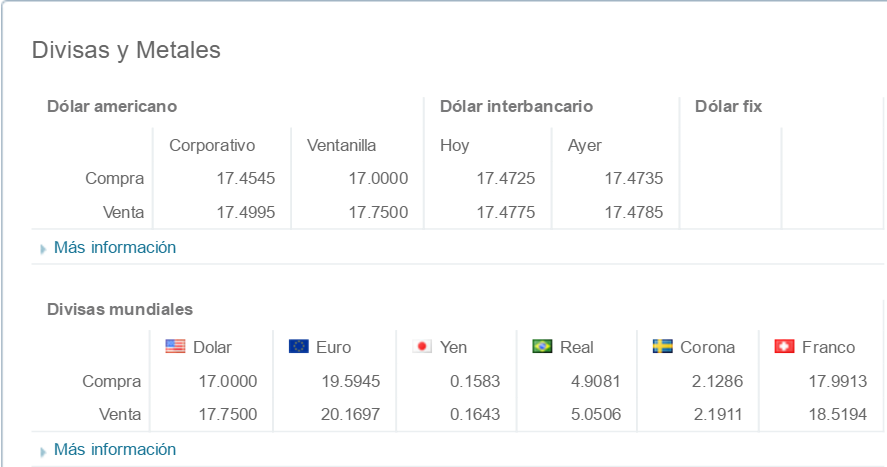The image size is (887, 467).
Task: Expand arrow beside Divisas mundiales Más información
Action: click(43, 450)
